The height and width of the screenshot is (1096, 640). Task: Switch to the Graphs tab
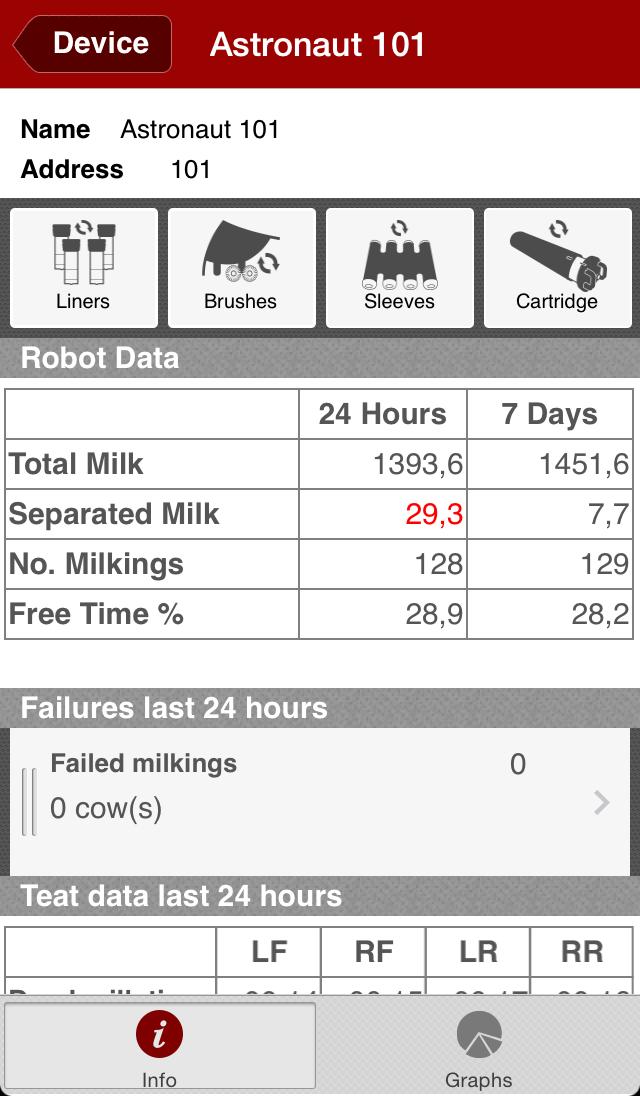pyautogui.click(x=479, y=1047)
